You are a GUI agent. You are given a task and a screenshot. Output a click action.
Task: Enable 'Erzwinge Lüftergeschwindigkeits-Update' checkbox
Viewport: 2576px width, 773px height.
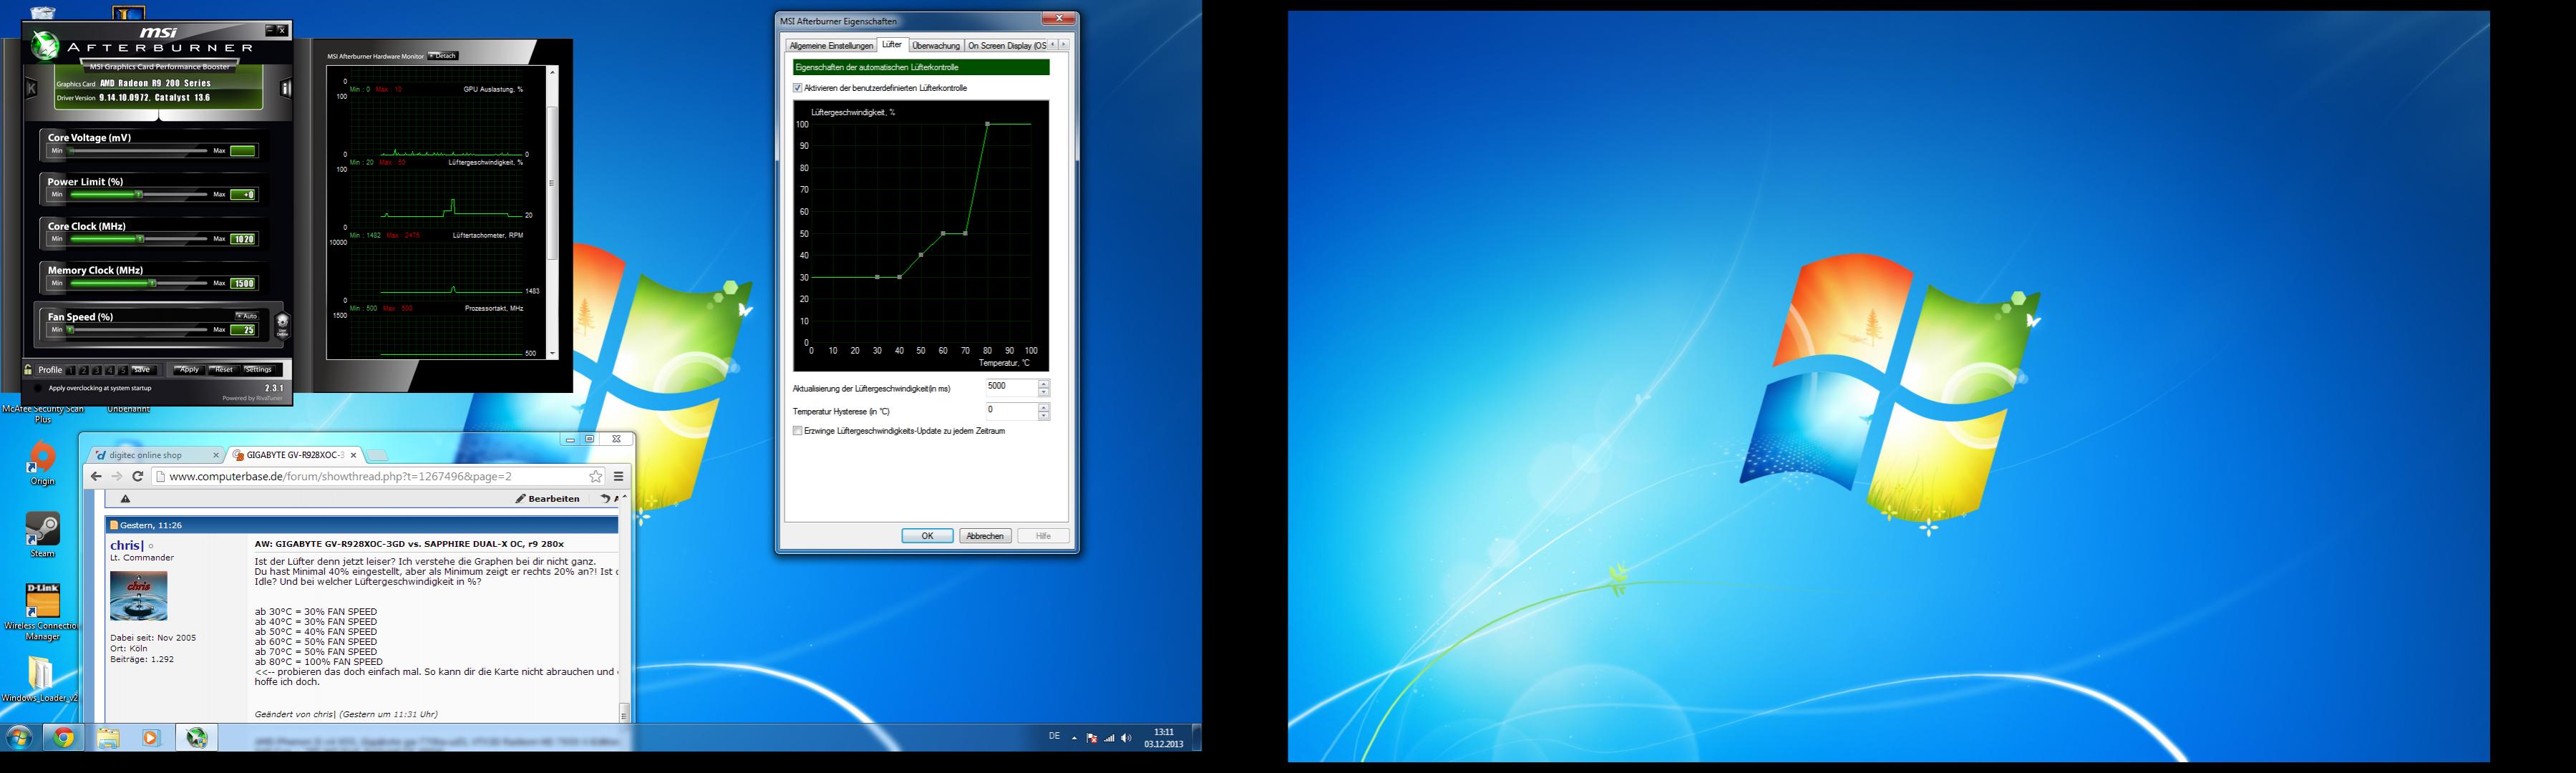pyautogui.click(x=798, y=431)
